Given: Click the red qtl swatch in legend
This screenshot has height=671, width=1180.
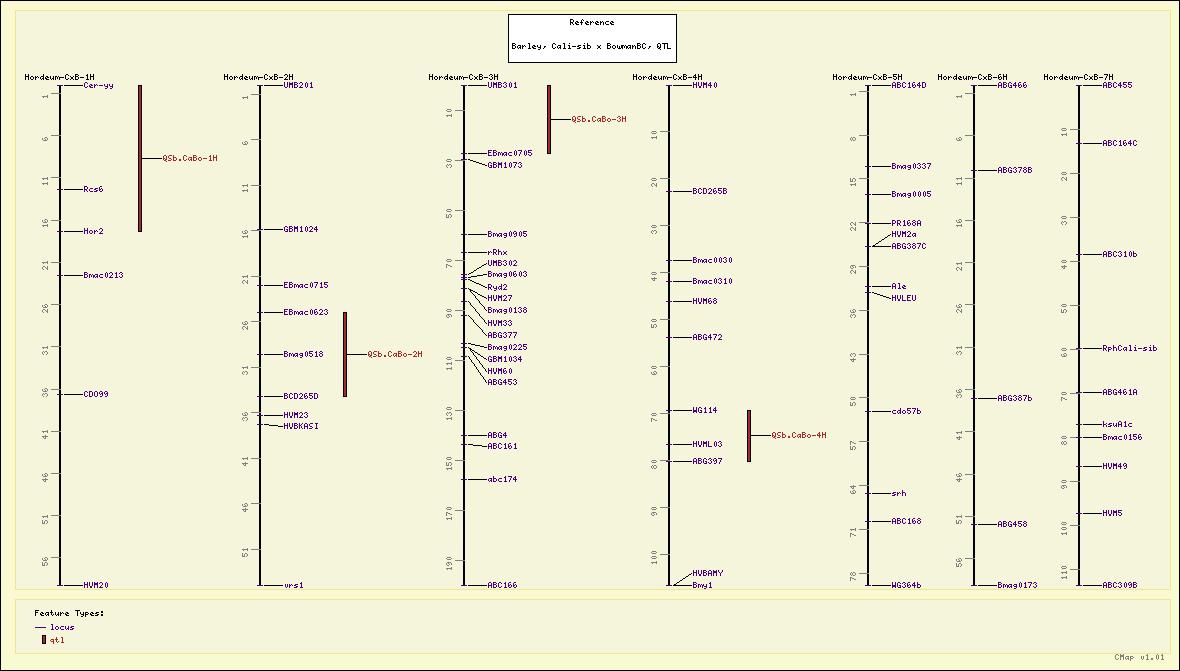Looking at the screenshot, I should (43, 639).
